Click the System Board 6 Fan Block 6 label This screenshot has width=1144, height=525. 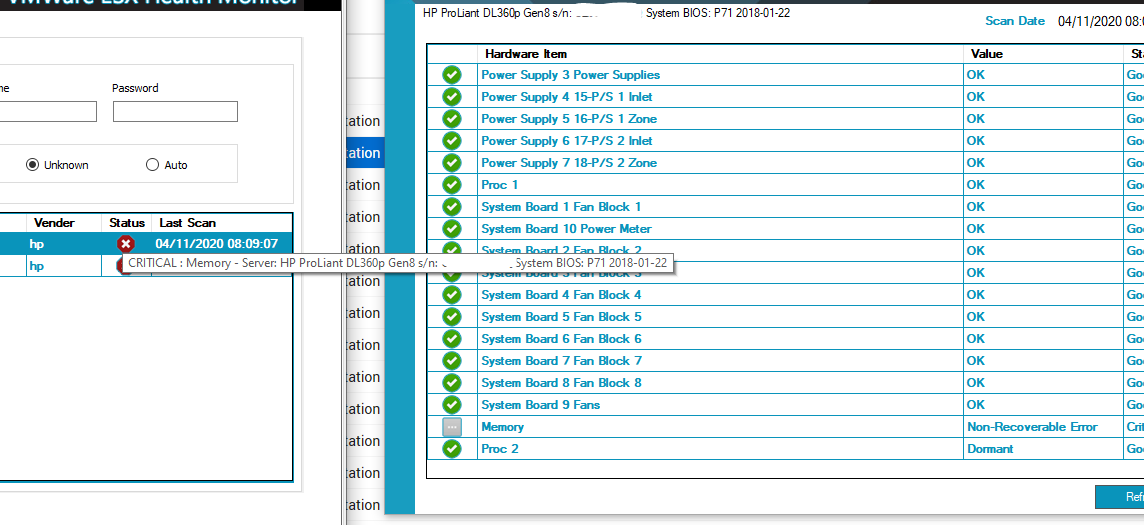(x=561, y=338)
